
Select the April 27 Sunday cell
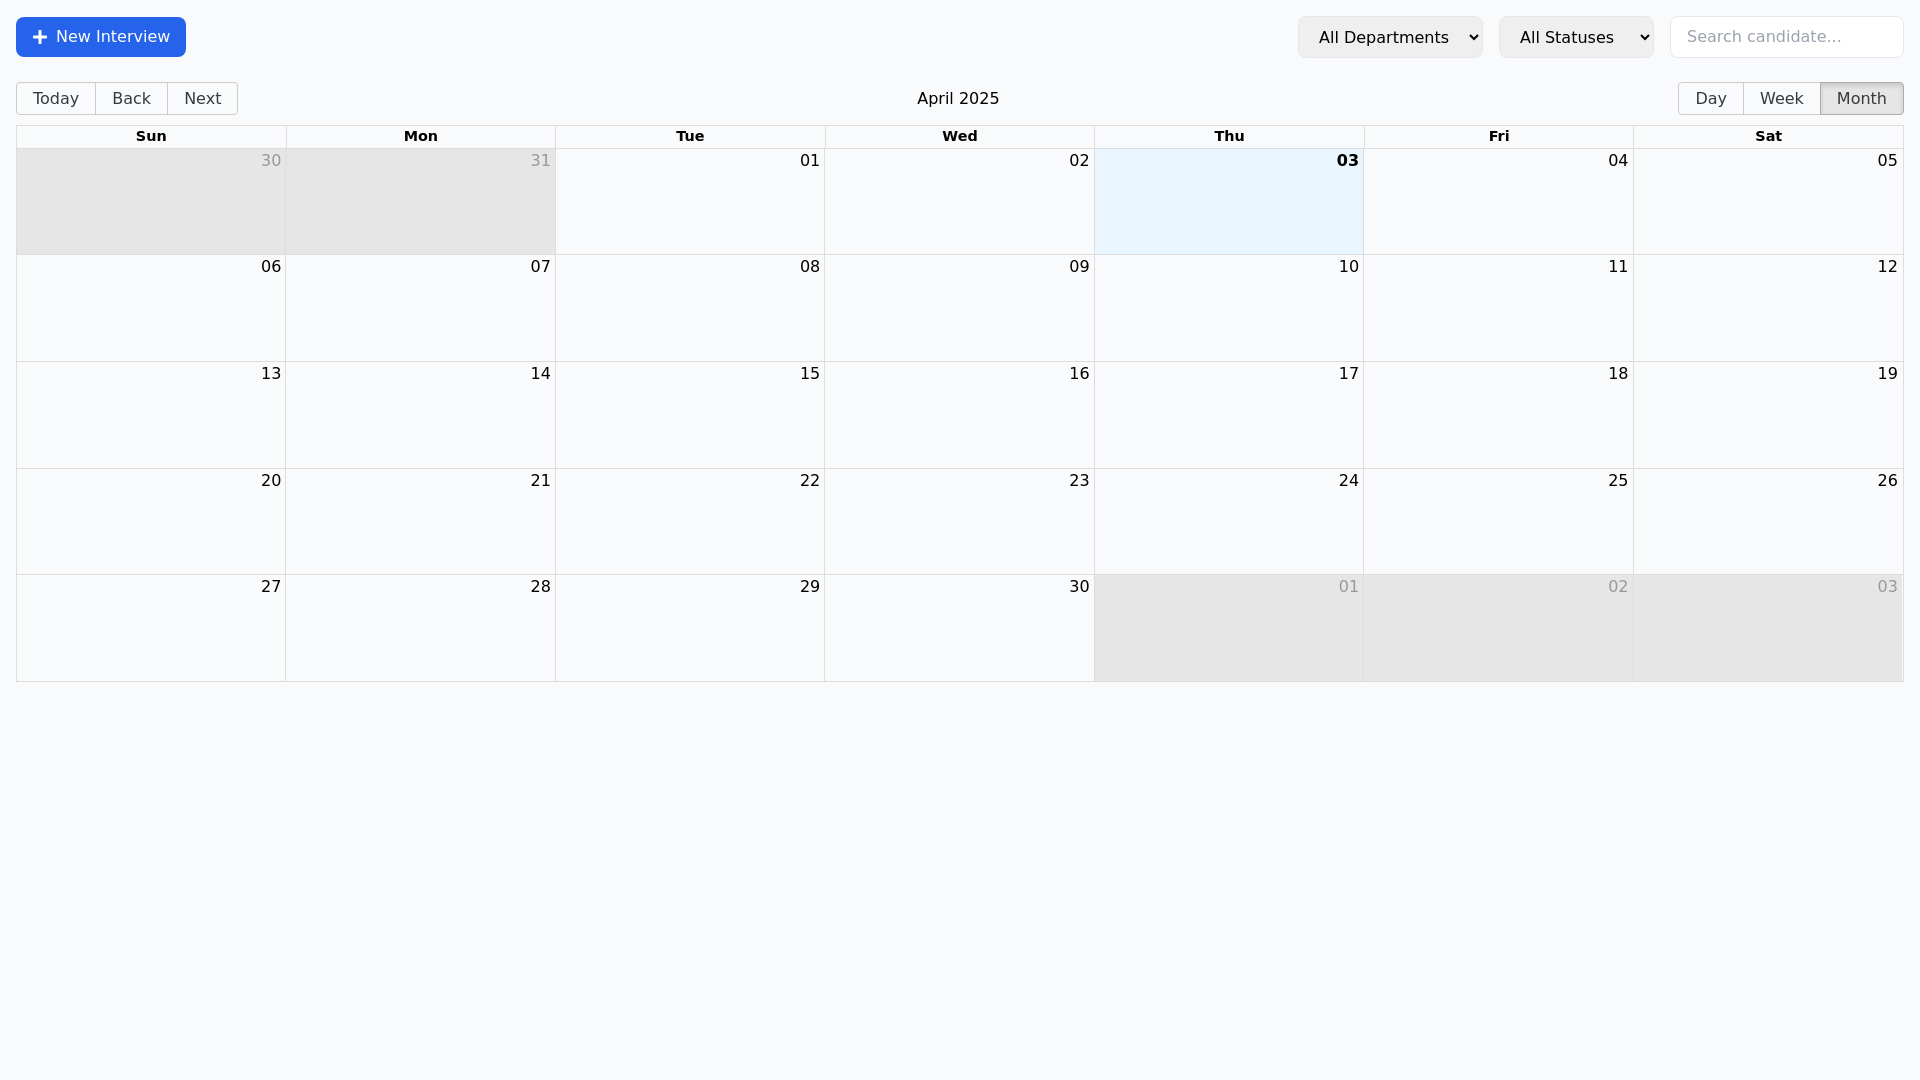tap(151, 630)
